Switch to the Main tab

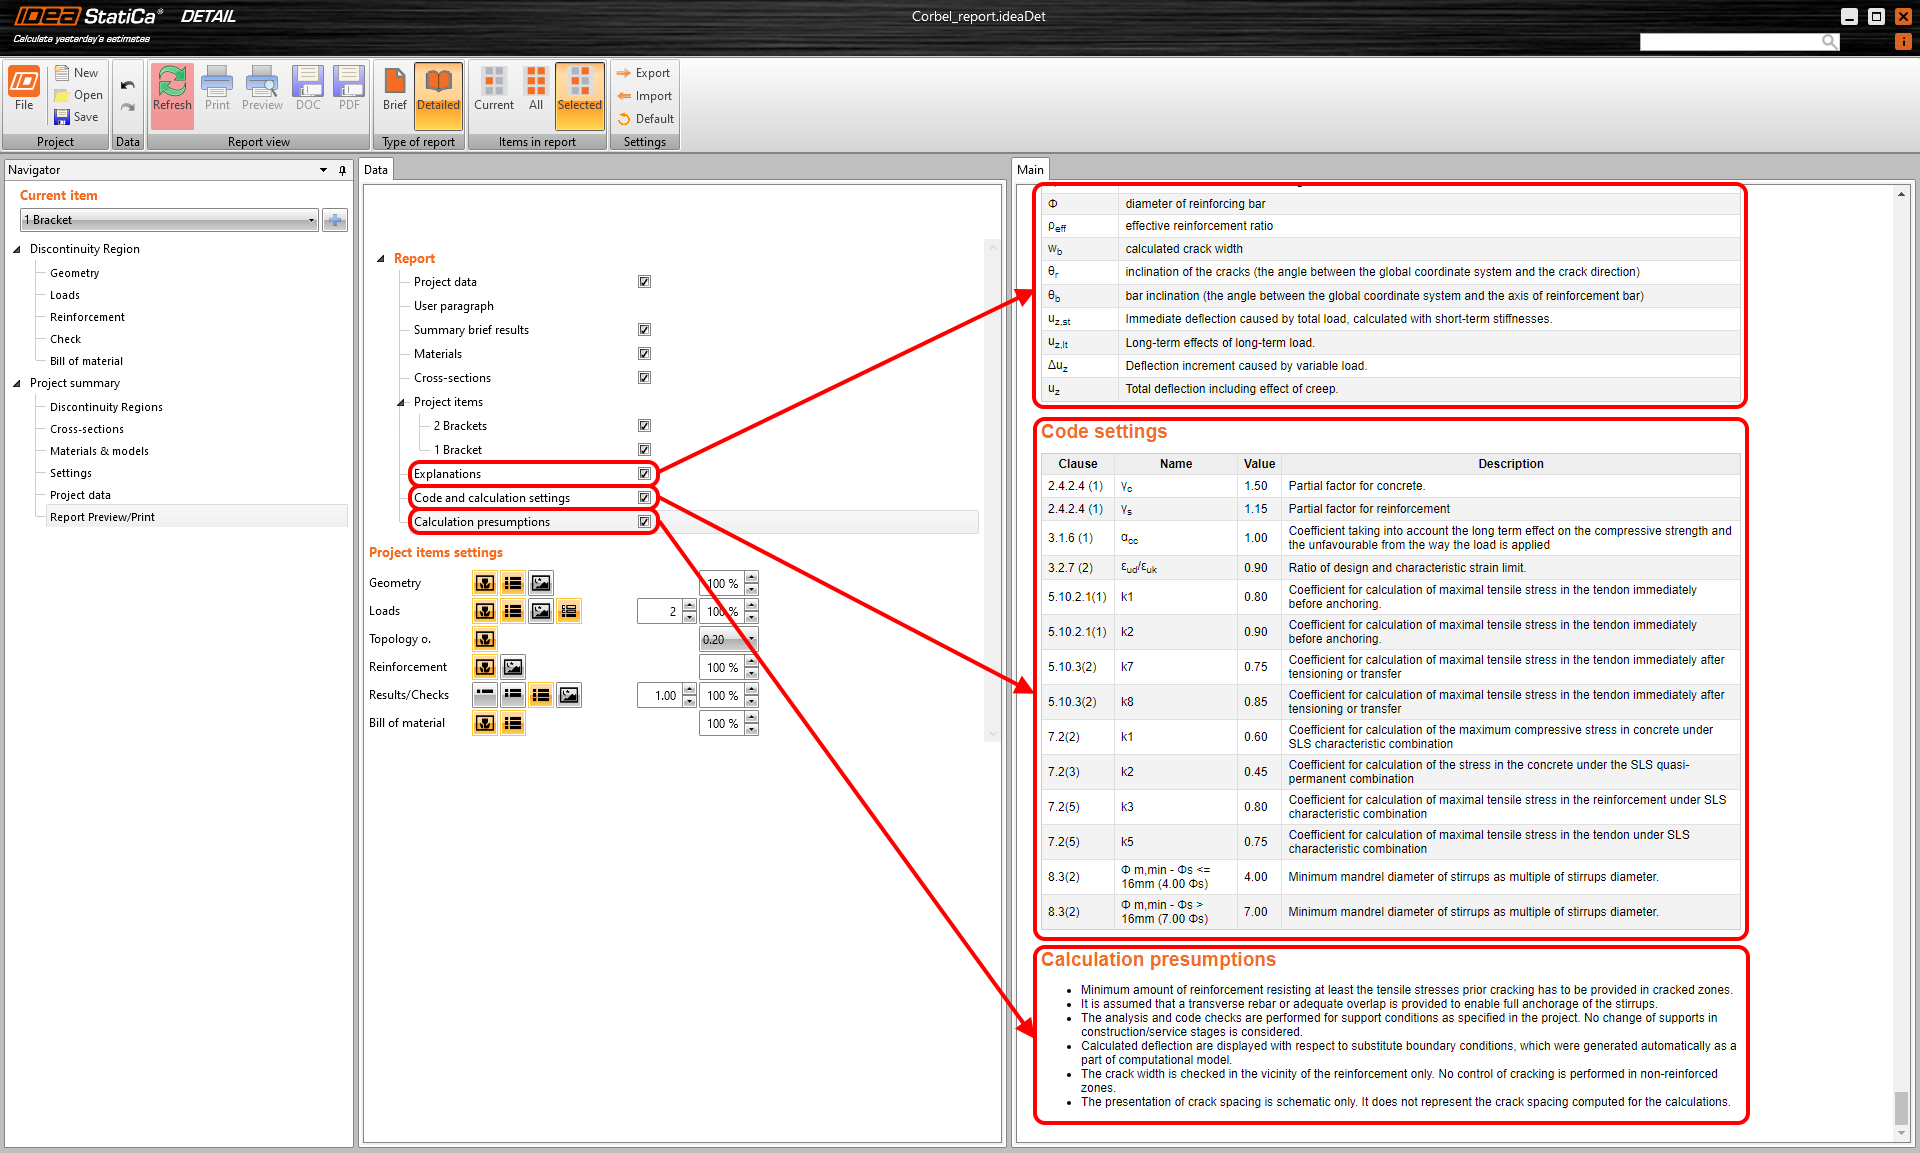1030,170
